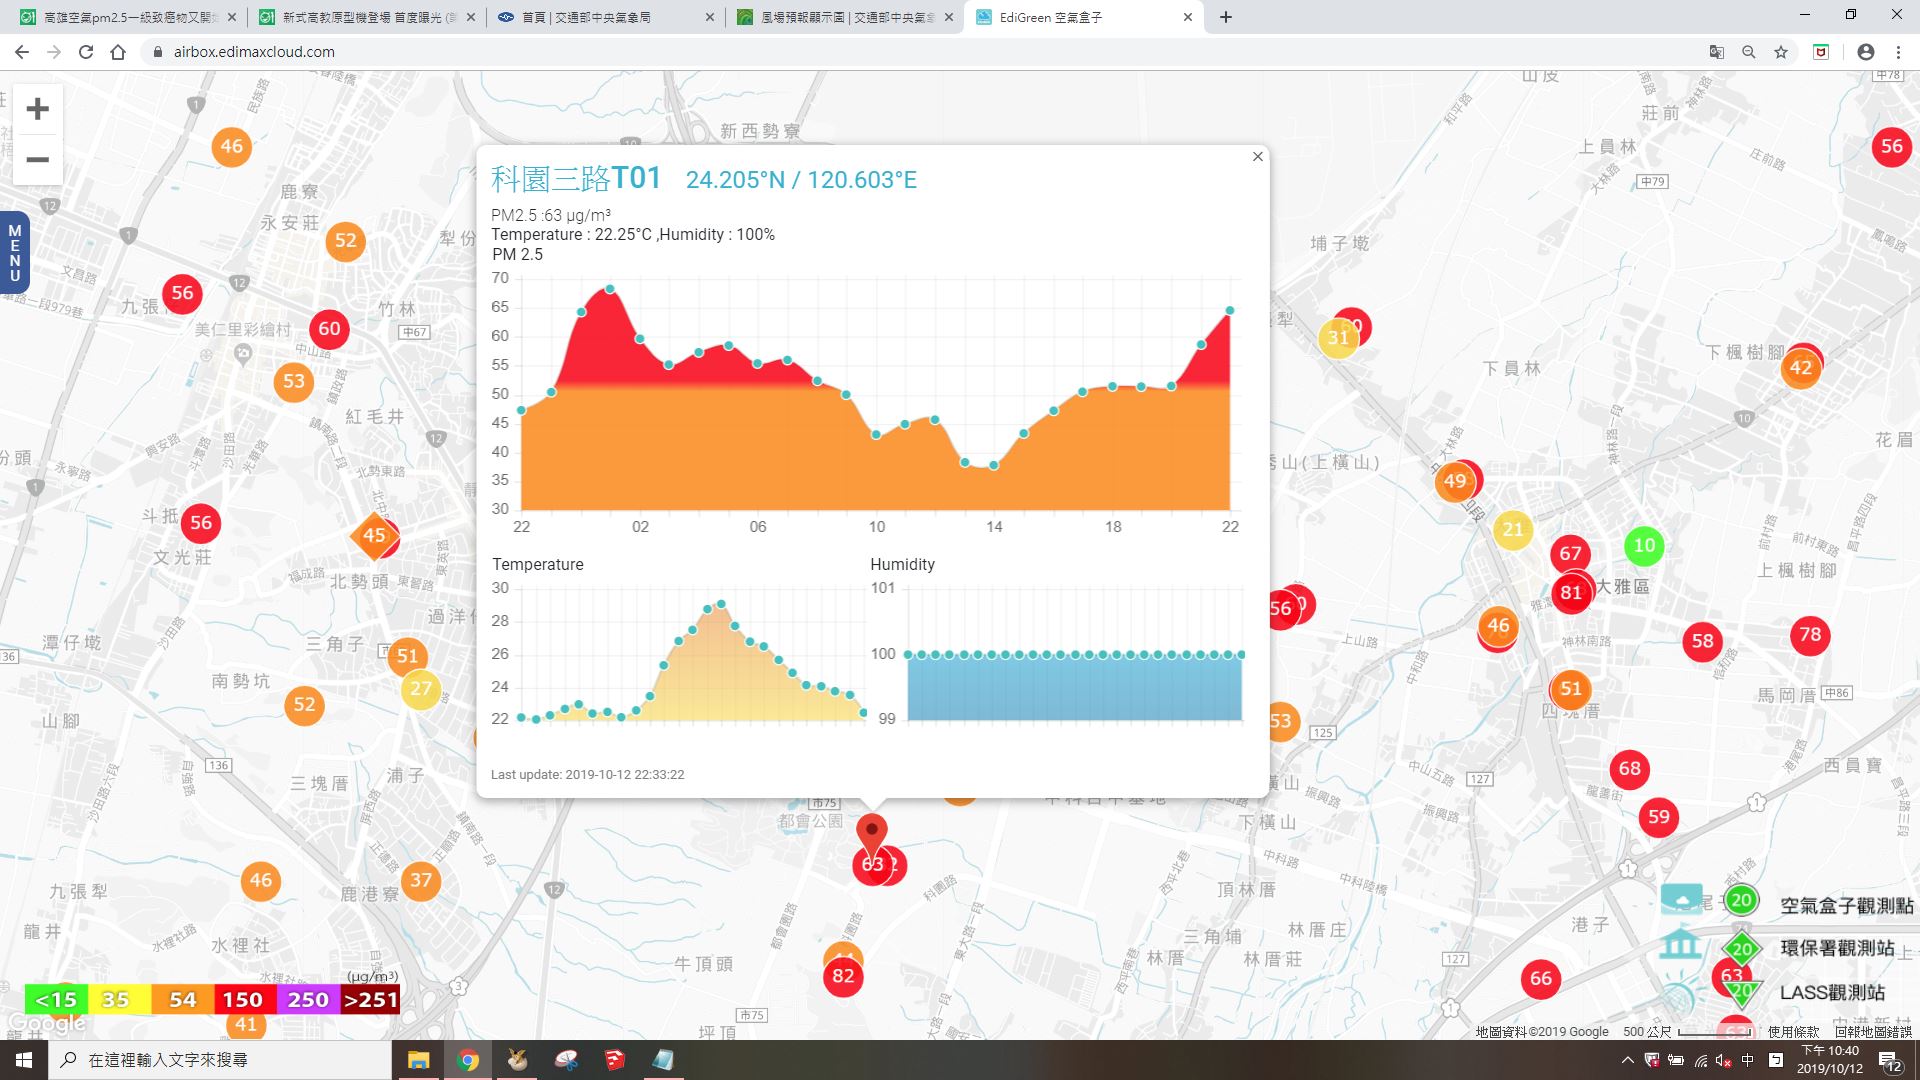Click the airbox cloud device legend icon

point(1681,898)
